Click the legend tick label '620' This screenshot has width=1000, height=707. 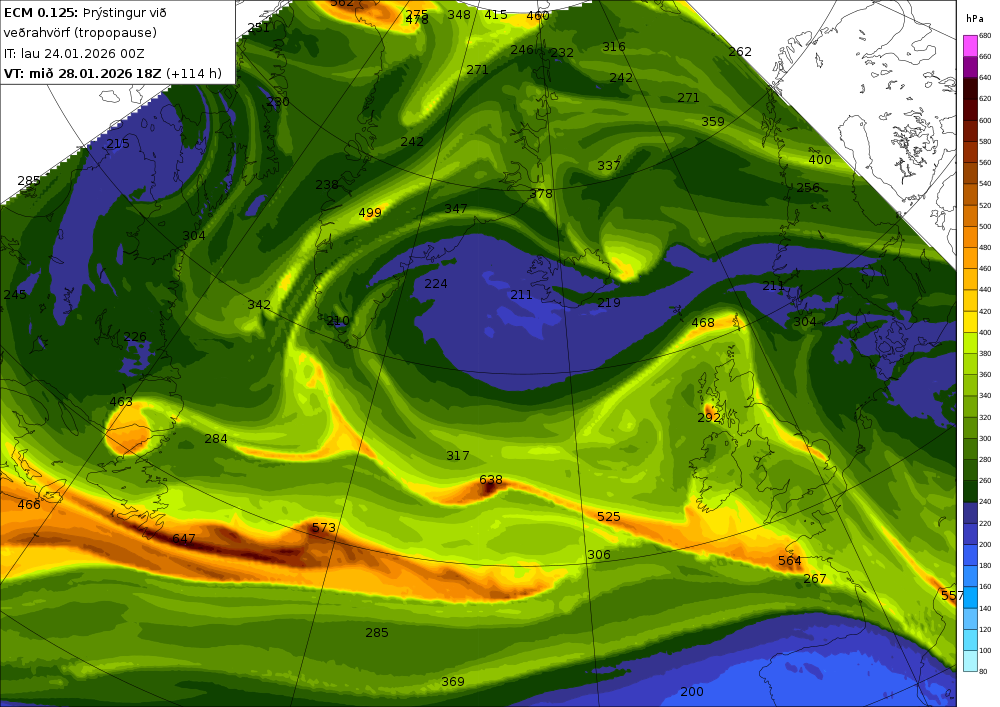(985, 99)
